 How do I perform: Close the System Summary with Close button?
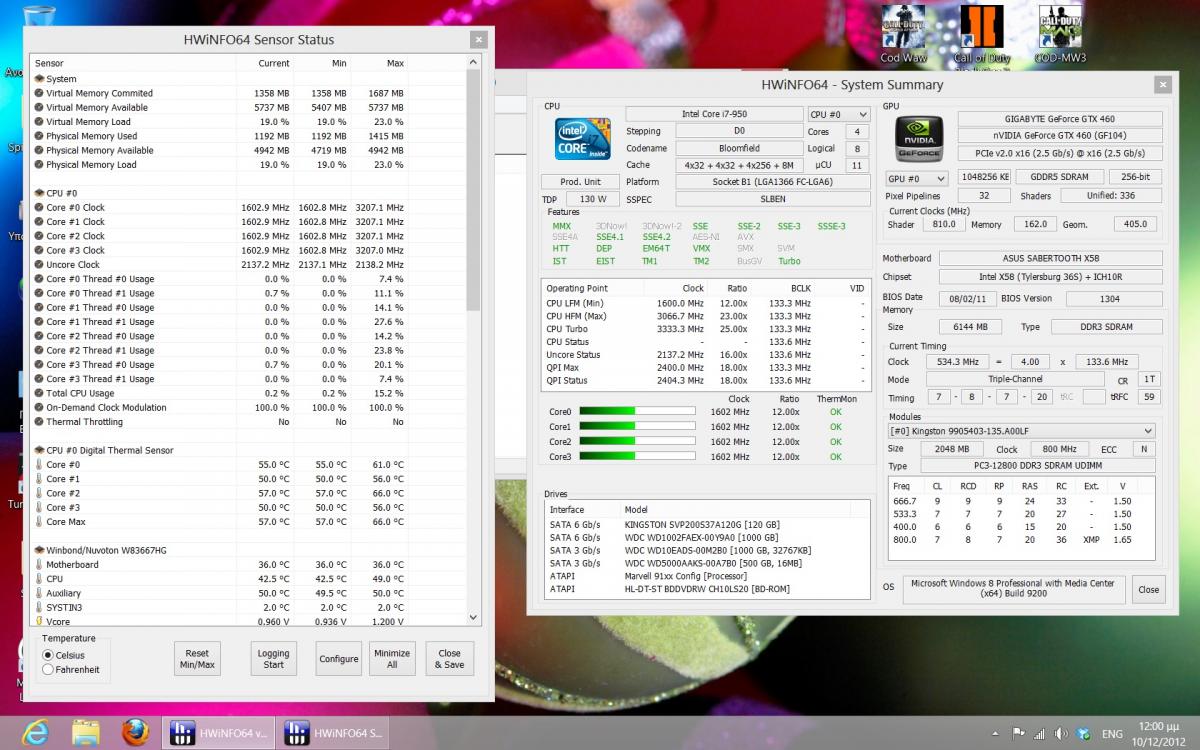(1148, 589)
